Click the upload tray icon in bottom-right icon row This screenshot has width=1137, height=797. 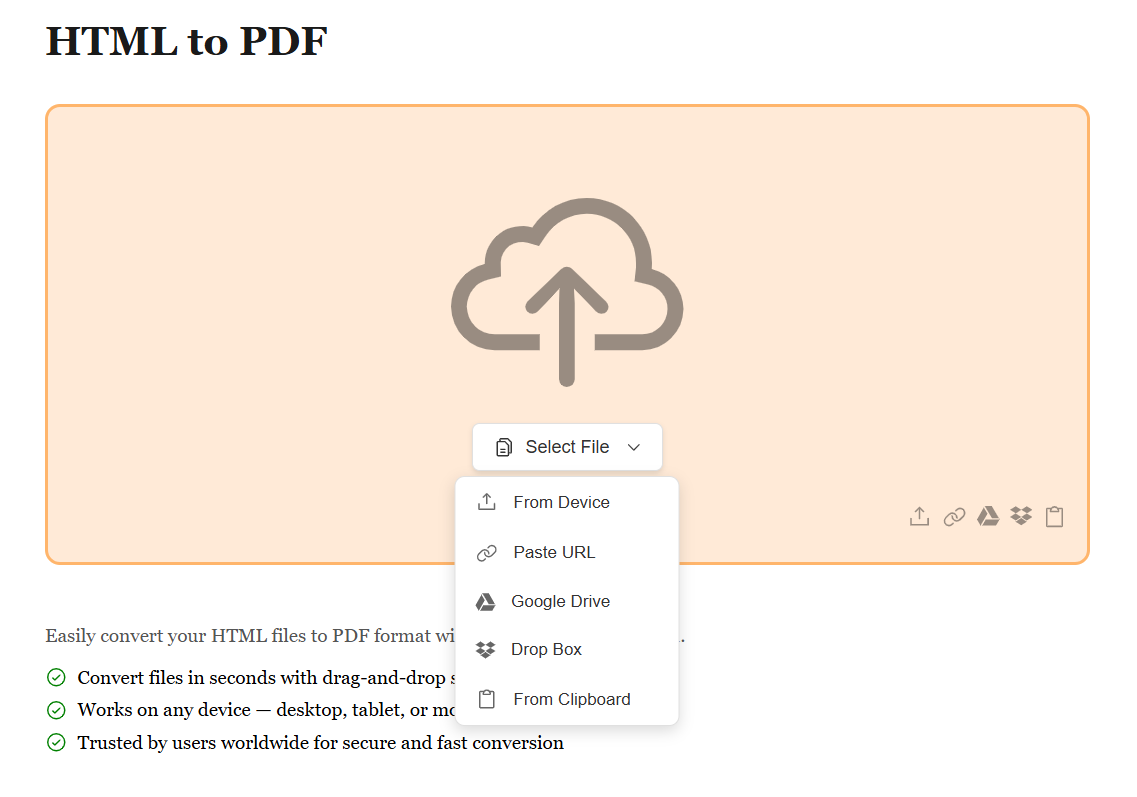[919, 516]
